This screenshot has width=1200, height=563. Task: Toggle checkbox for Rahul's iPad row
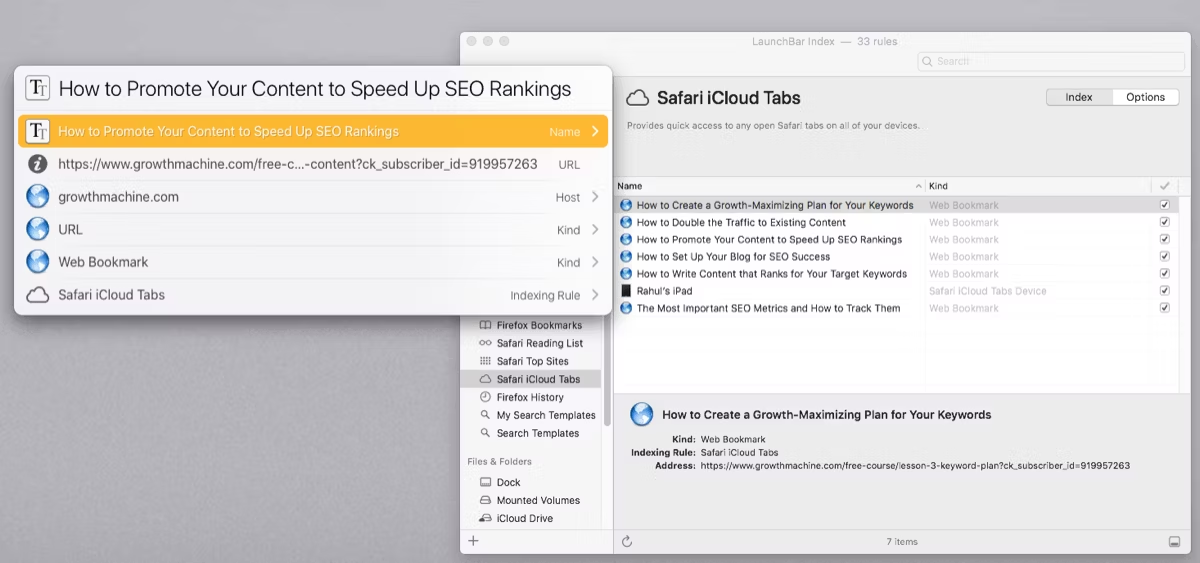coord(1164,290)
